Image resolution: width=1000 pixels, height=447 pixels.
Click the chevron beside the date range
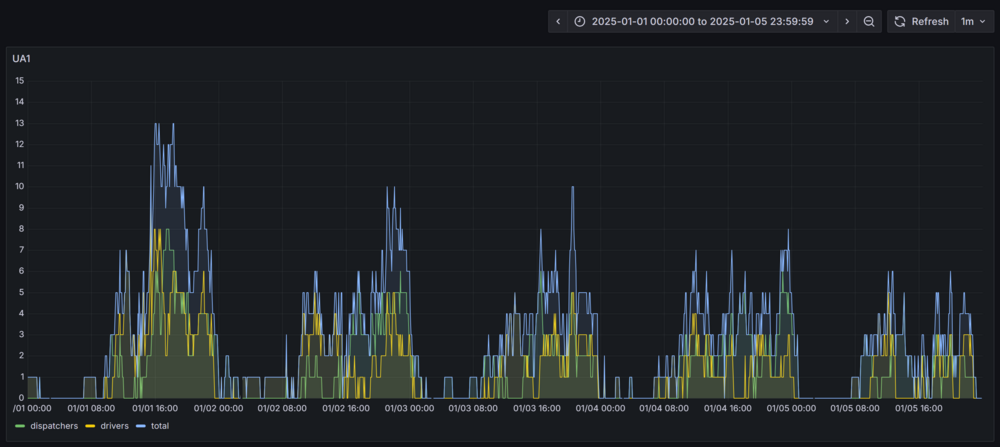[826, 21]
